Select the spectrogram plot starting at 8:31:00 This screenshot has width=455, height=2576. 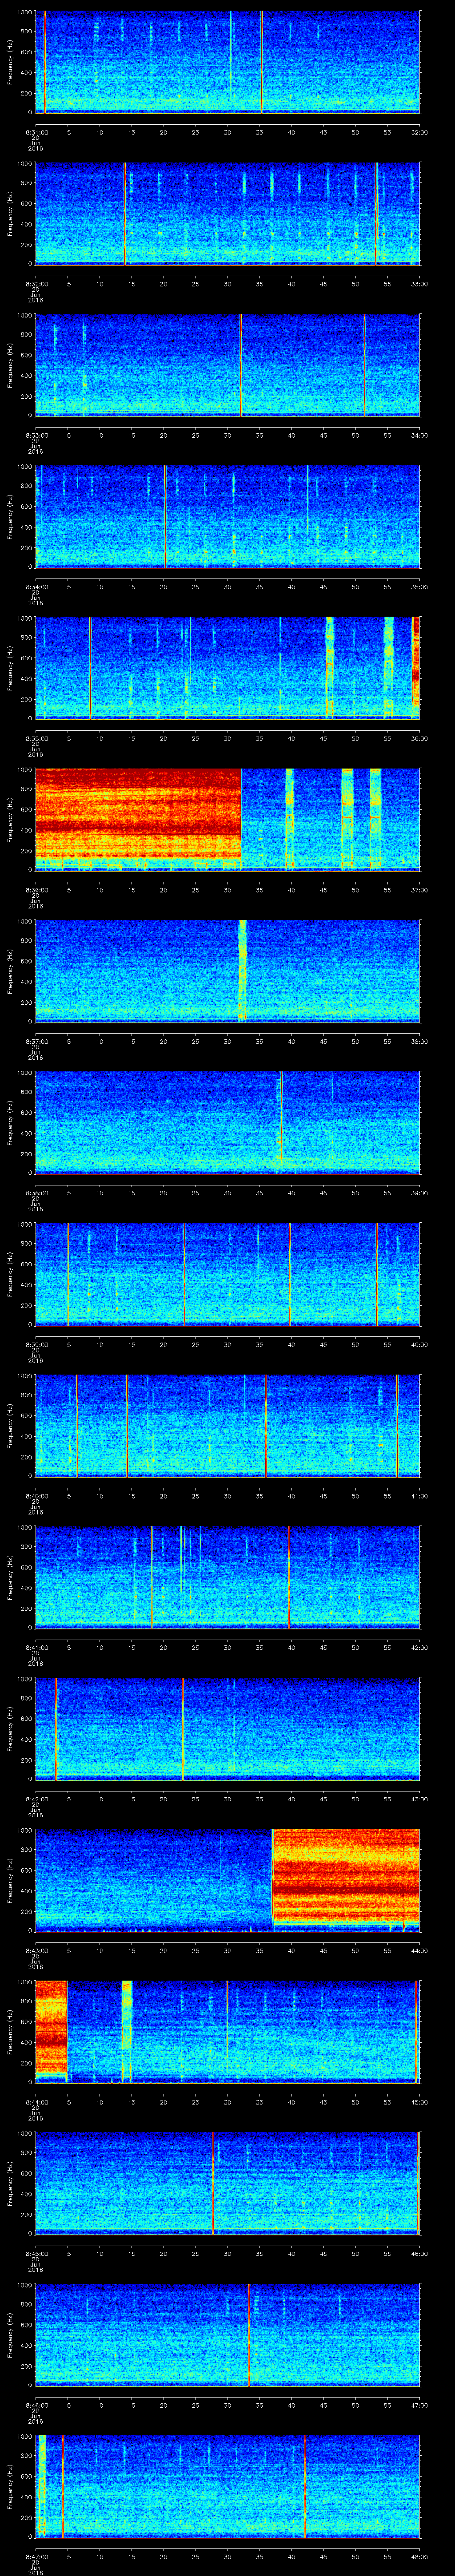point(227,62)
